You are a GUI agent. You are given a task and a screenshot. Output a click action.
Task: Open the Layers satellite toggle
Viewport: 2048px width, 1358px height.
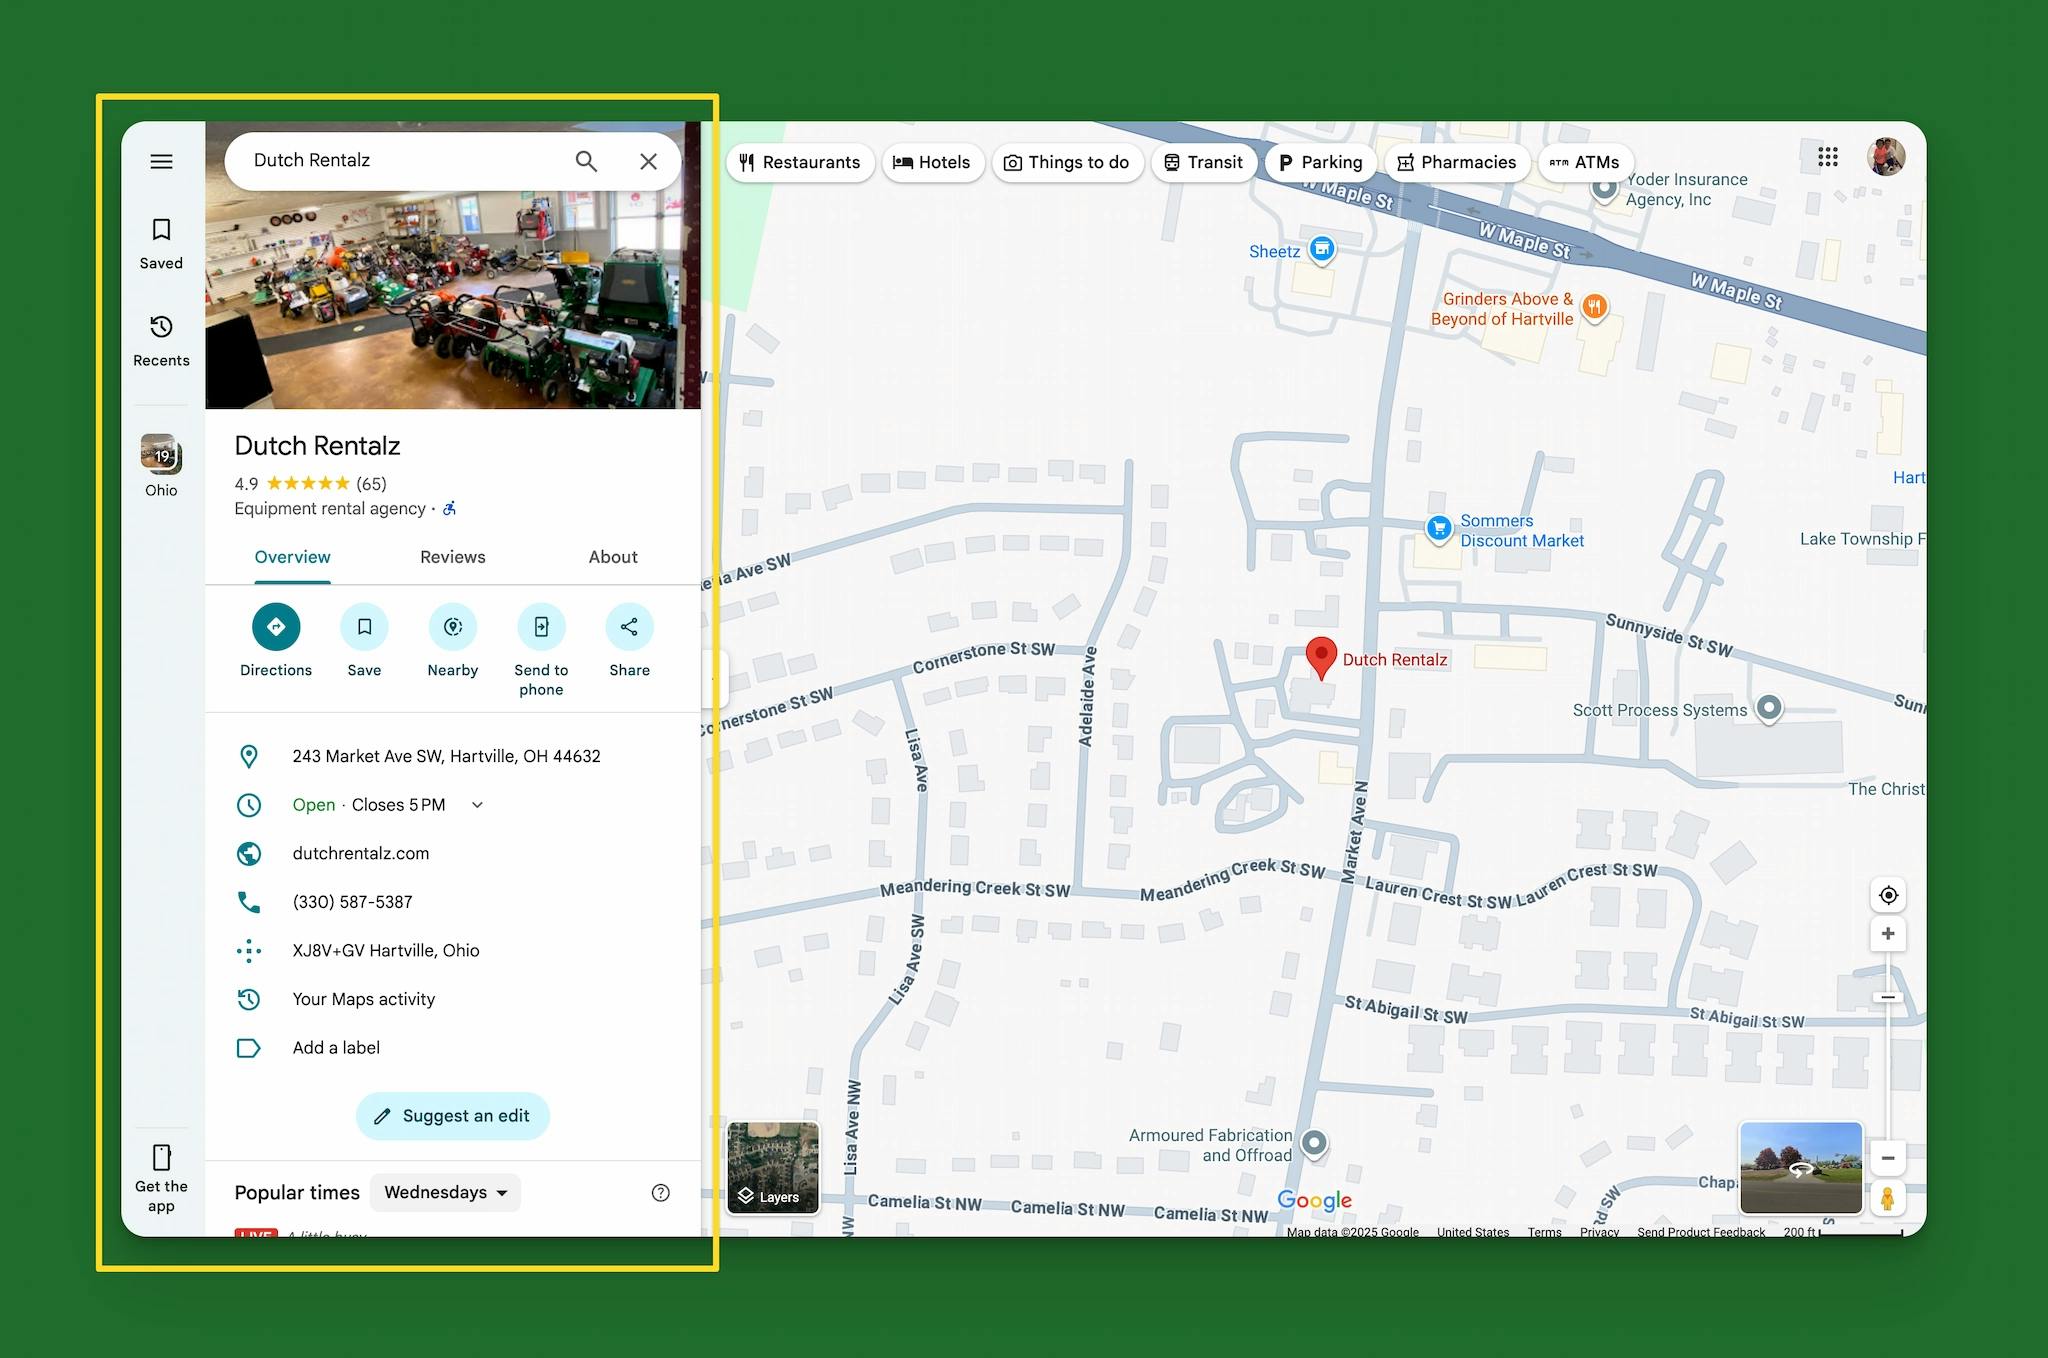(x=773, y=1168)
